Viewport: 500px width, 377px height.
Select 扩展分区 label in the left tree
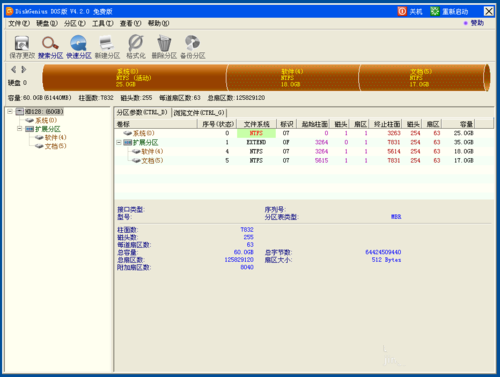[x=48, y=129]
